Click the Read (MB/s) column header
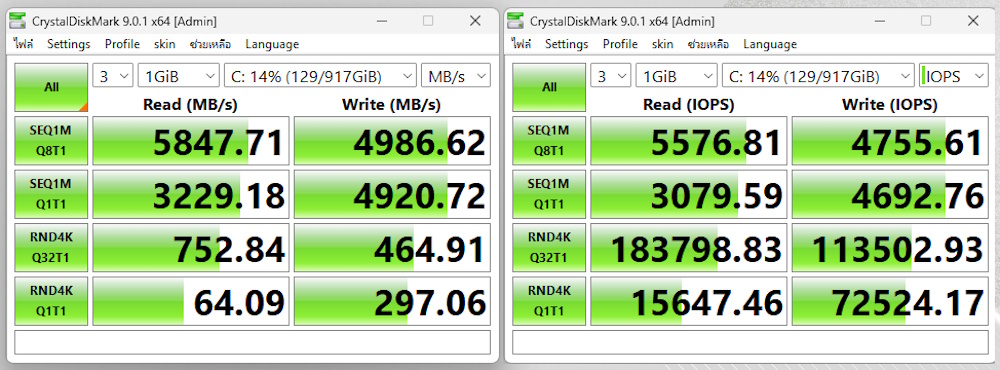Viewport: 1000px width, 370px height. tap(190, 105)
